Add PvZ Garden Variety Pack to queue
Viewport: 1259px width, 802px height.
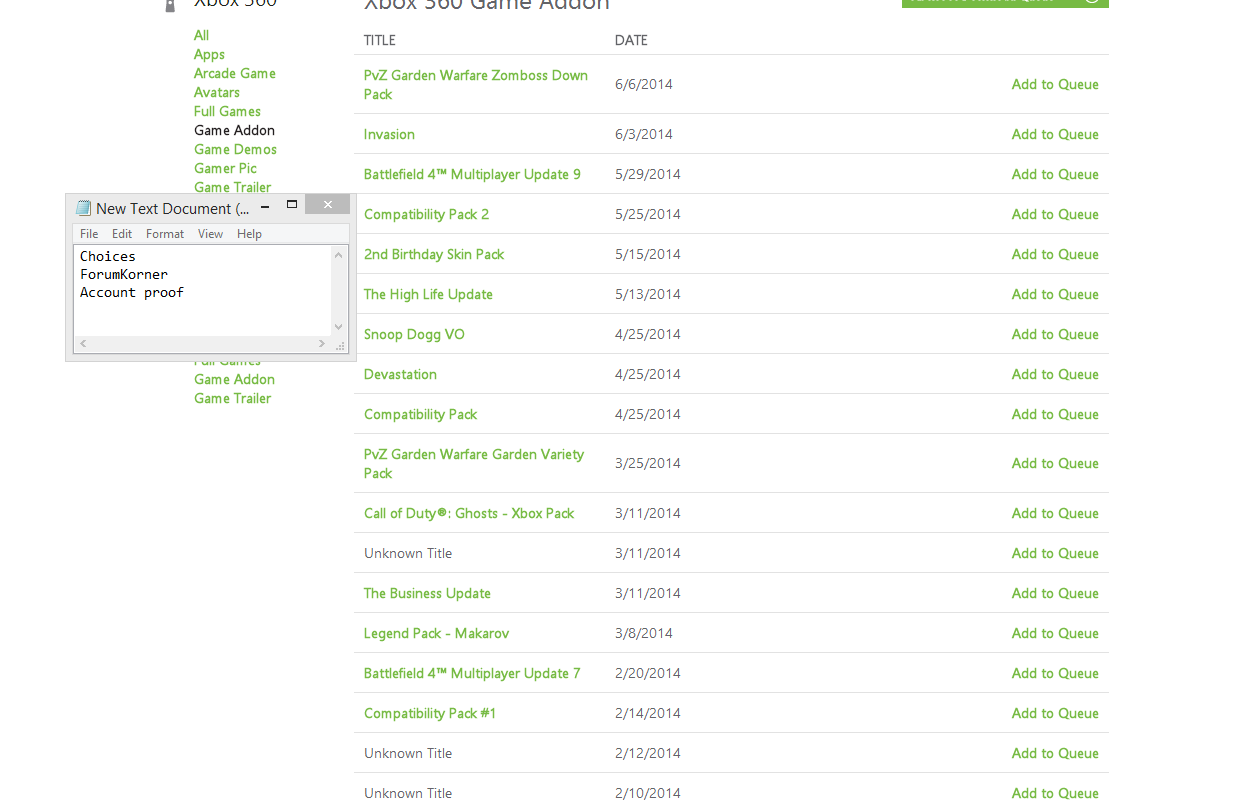(1055, 463)
